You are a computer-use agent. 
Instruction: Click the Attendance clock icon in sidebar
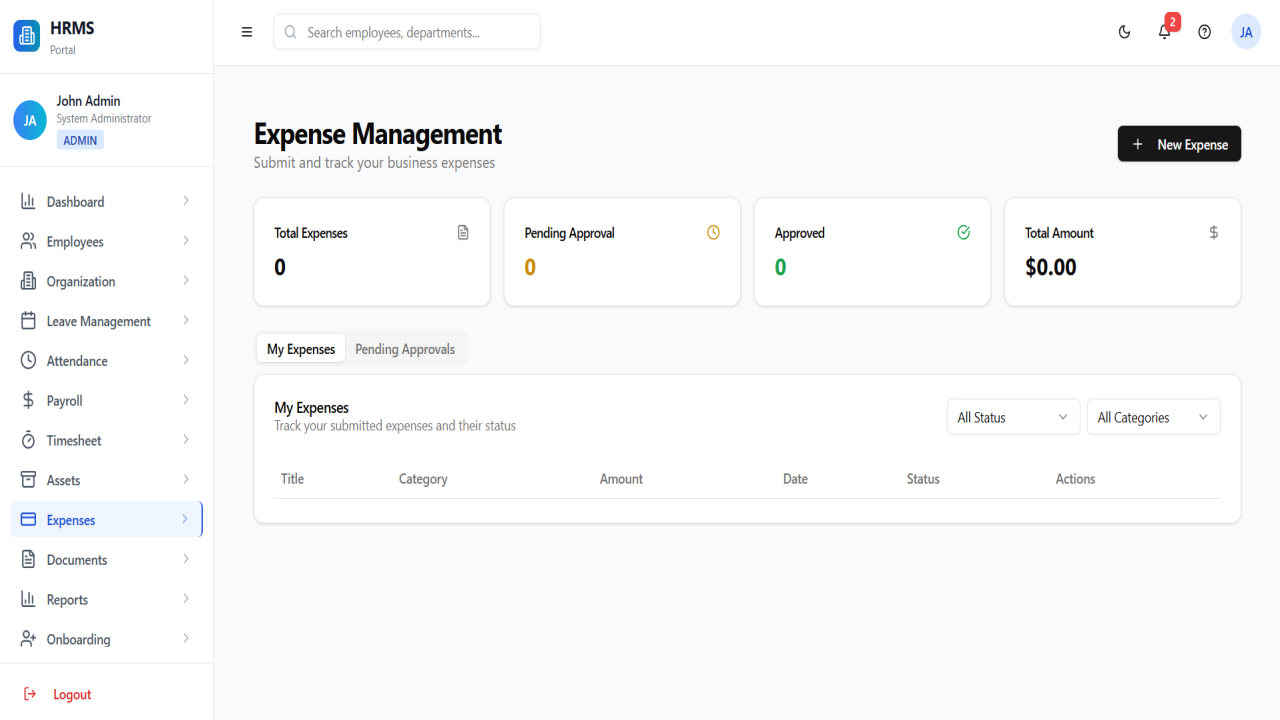pyautogui.click(x=28, y=360)
